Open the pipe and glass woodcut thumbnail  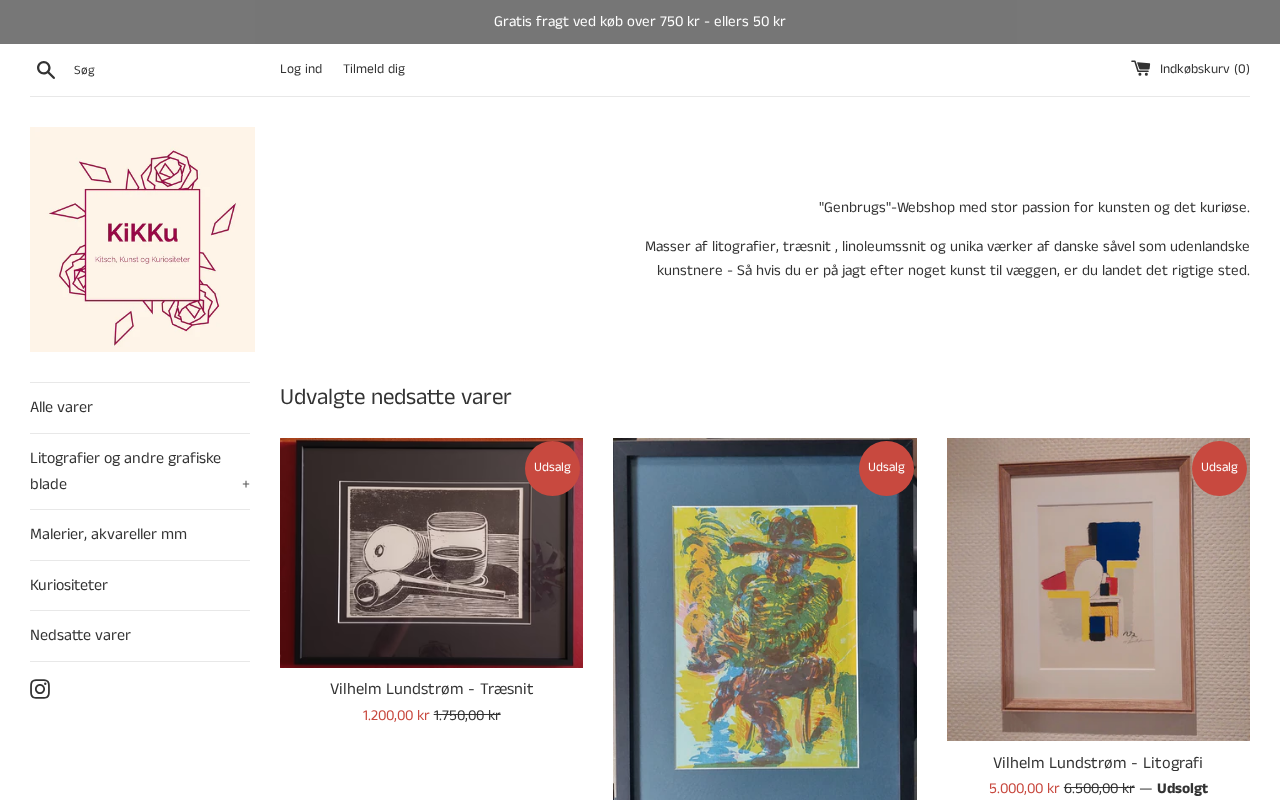(431, 553)
